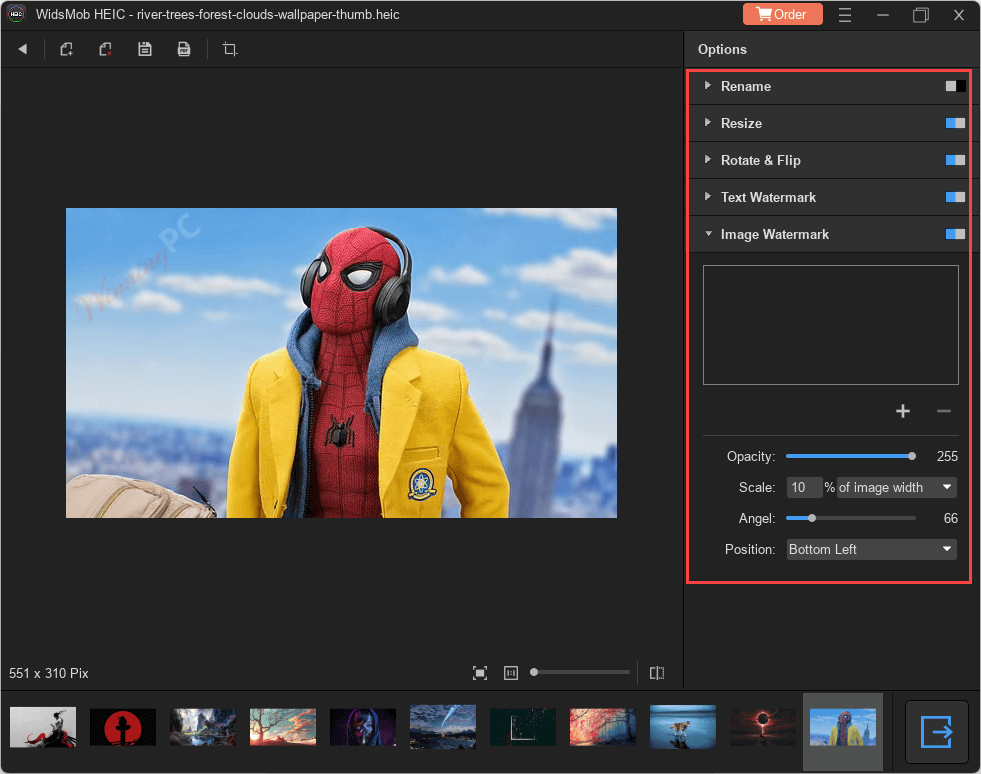
Task: Click the Opacity value 255
Action: 947,456
